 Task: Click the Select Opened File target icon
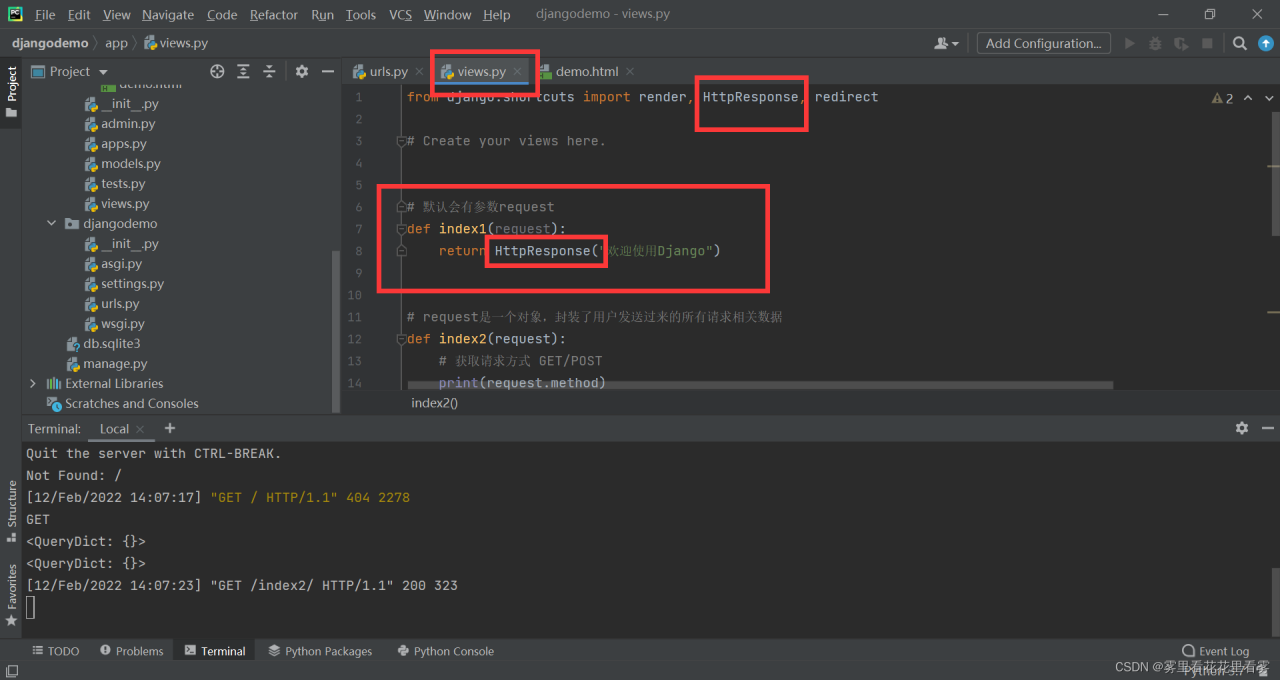click(x=217, y=72)
